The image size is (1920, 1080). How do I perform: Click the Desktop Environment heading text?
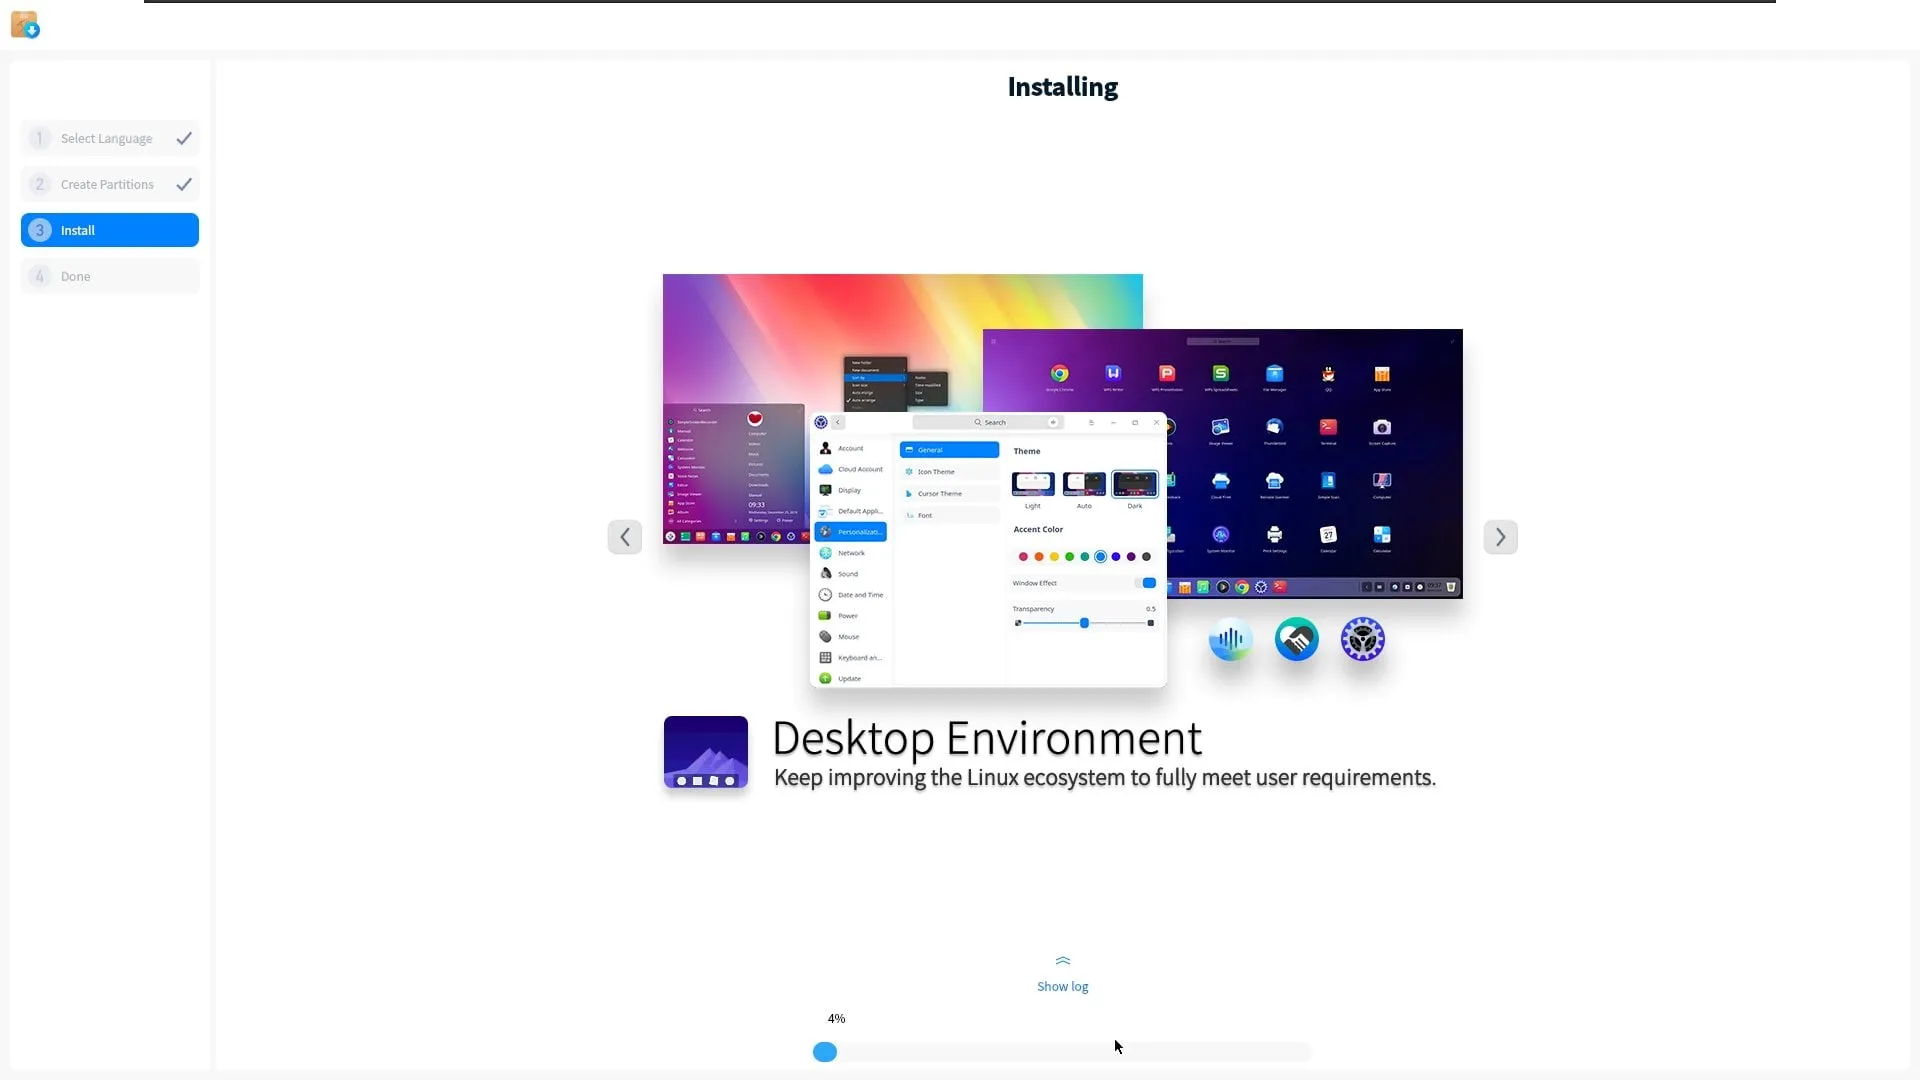click(987, 739)
